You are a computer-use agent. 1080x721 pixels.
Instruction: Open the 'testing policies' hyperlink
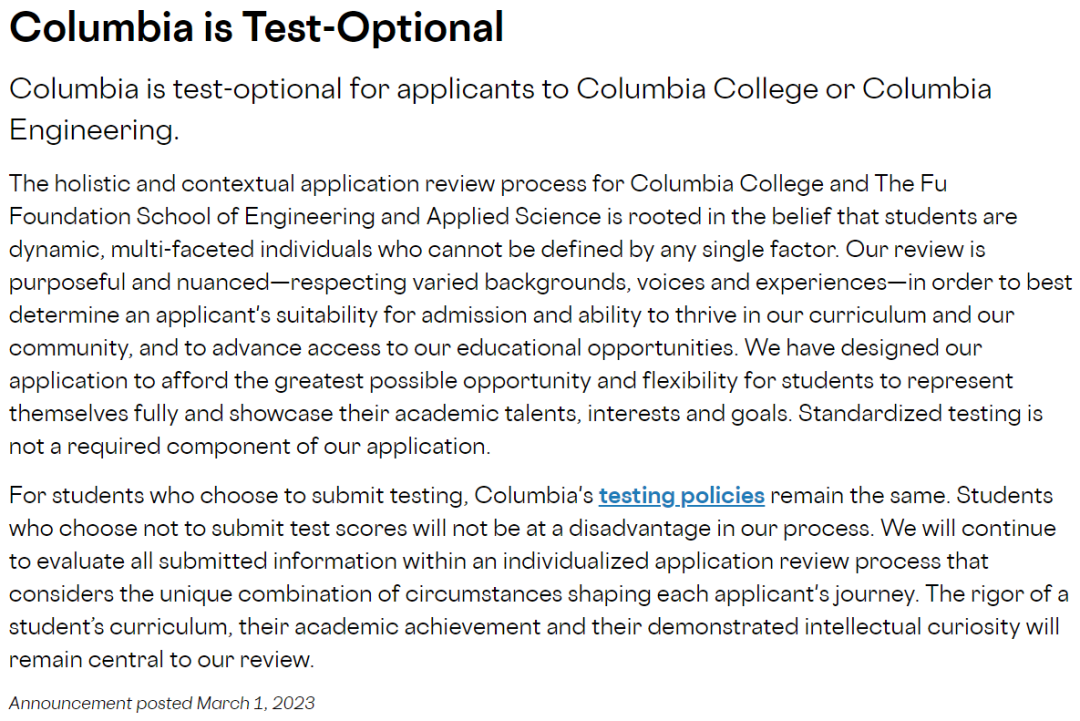click(x=681, y=495)
